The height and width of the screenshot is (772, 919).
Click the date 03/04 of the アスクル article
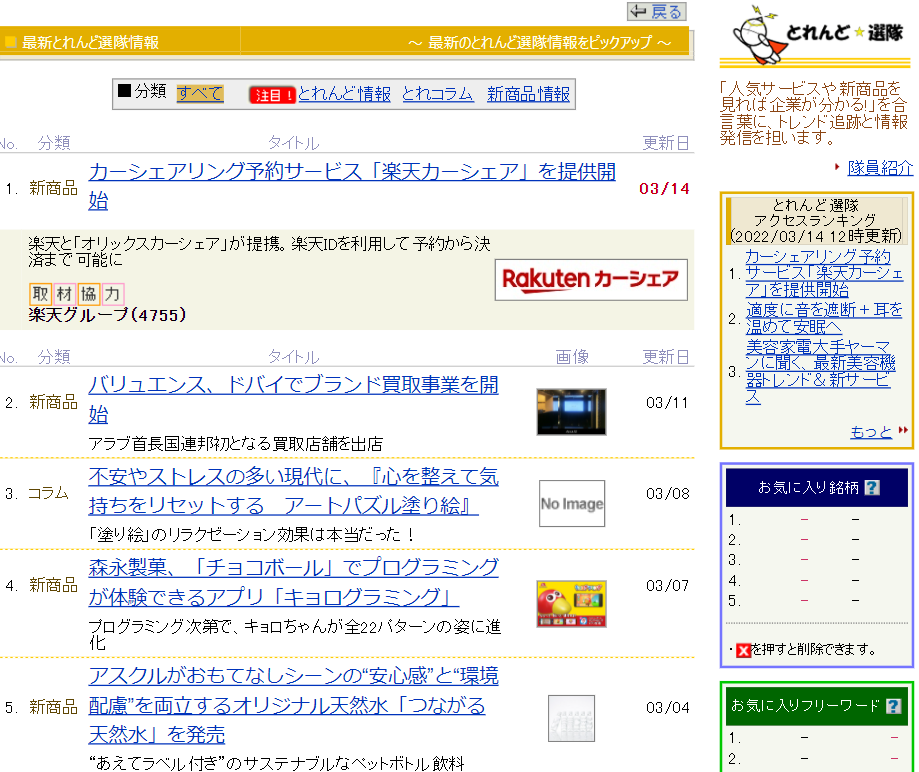[667, 708]
